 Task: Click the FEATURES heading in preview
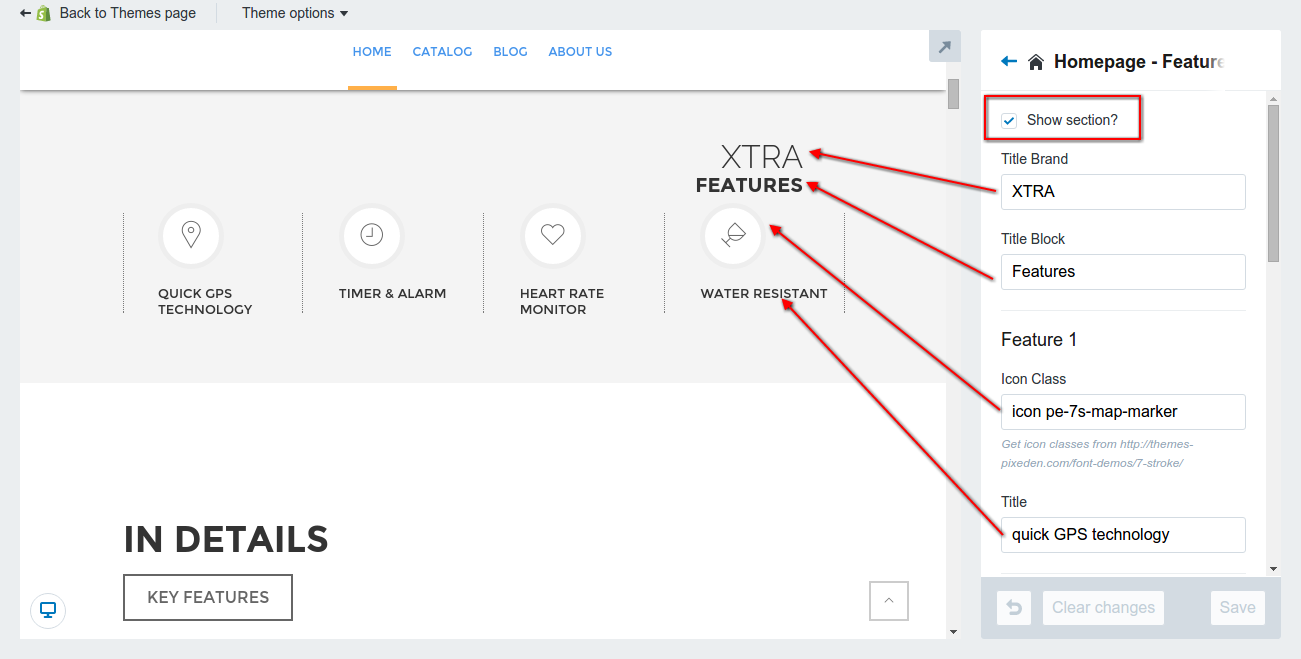749,185
